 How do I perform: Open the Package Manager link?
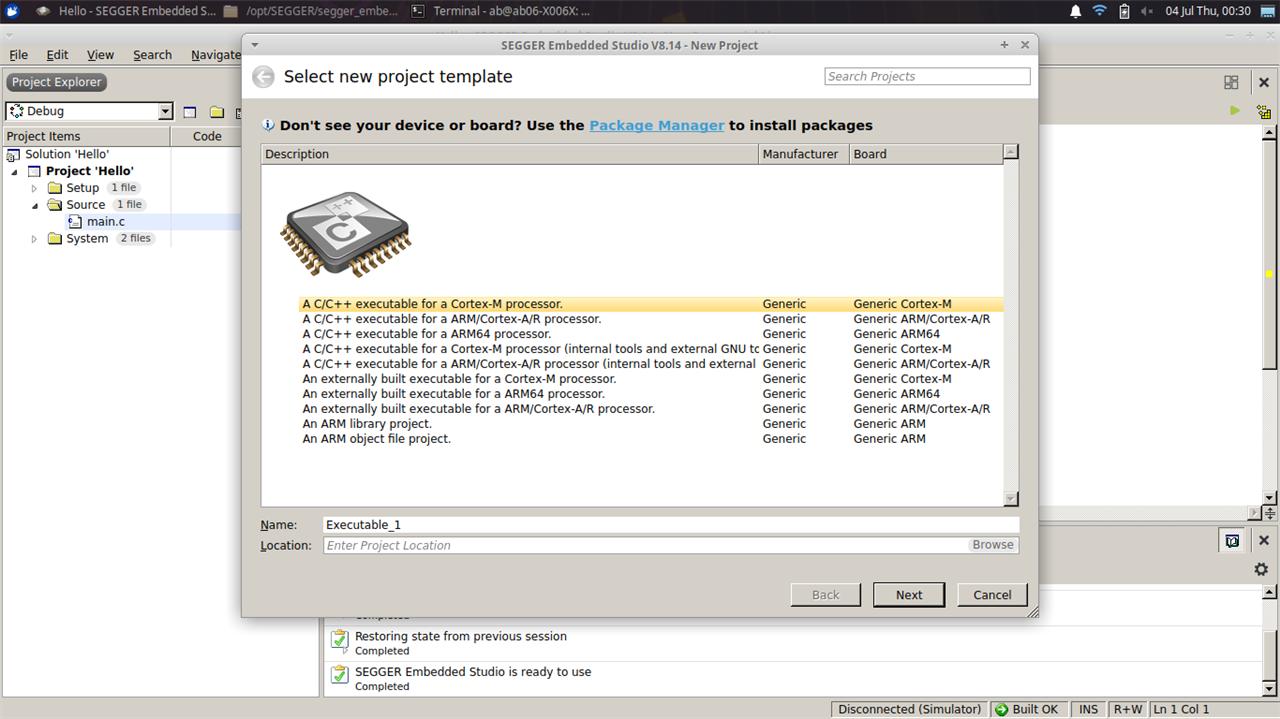tap(656, 125)
